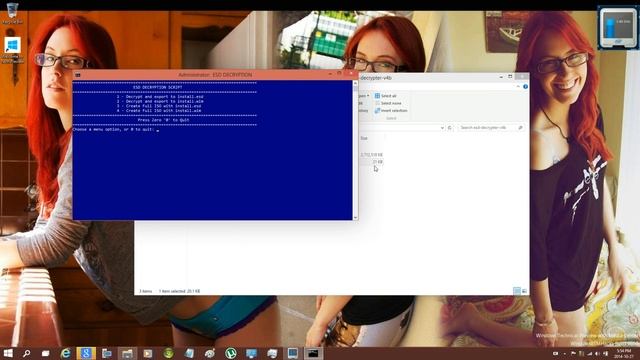The width and height of the screenshot is (640, 360).
Task: Click the decrypter-v4b Explorer title text
Action: coord(376,78)
